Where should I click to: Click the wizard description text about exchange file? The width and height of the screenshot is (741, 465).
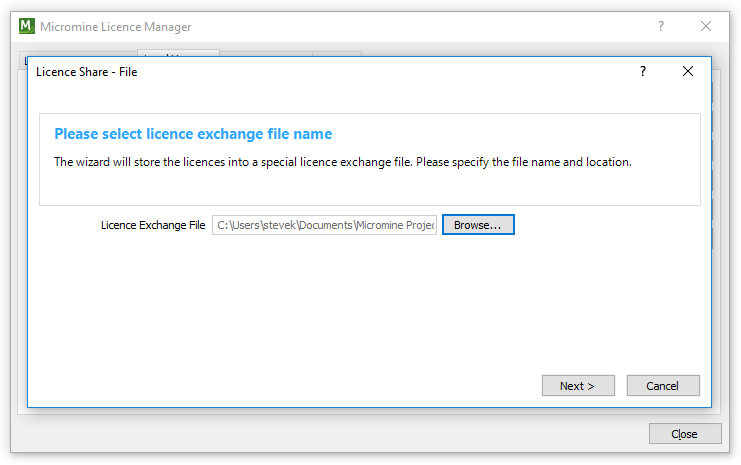(343, 162)
